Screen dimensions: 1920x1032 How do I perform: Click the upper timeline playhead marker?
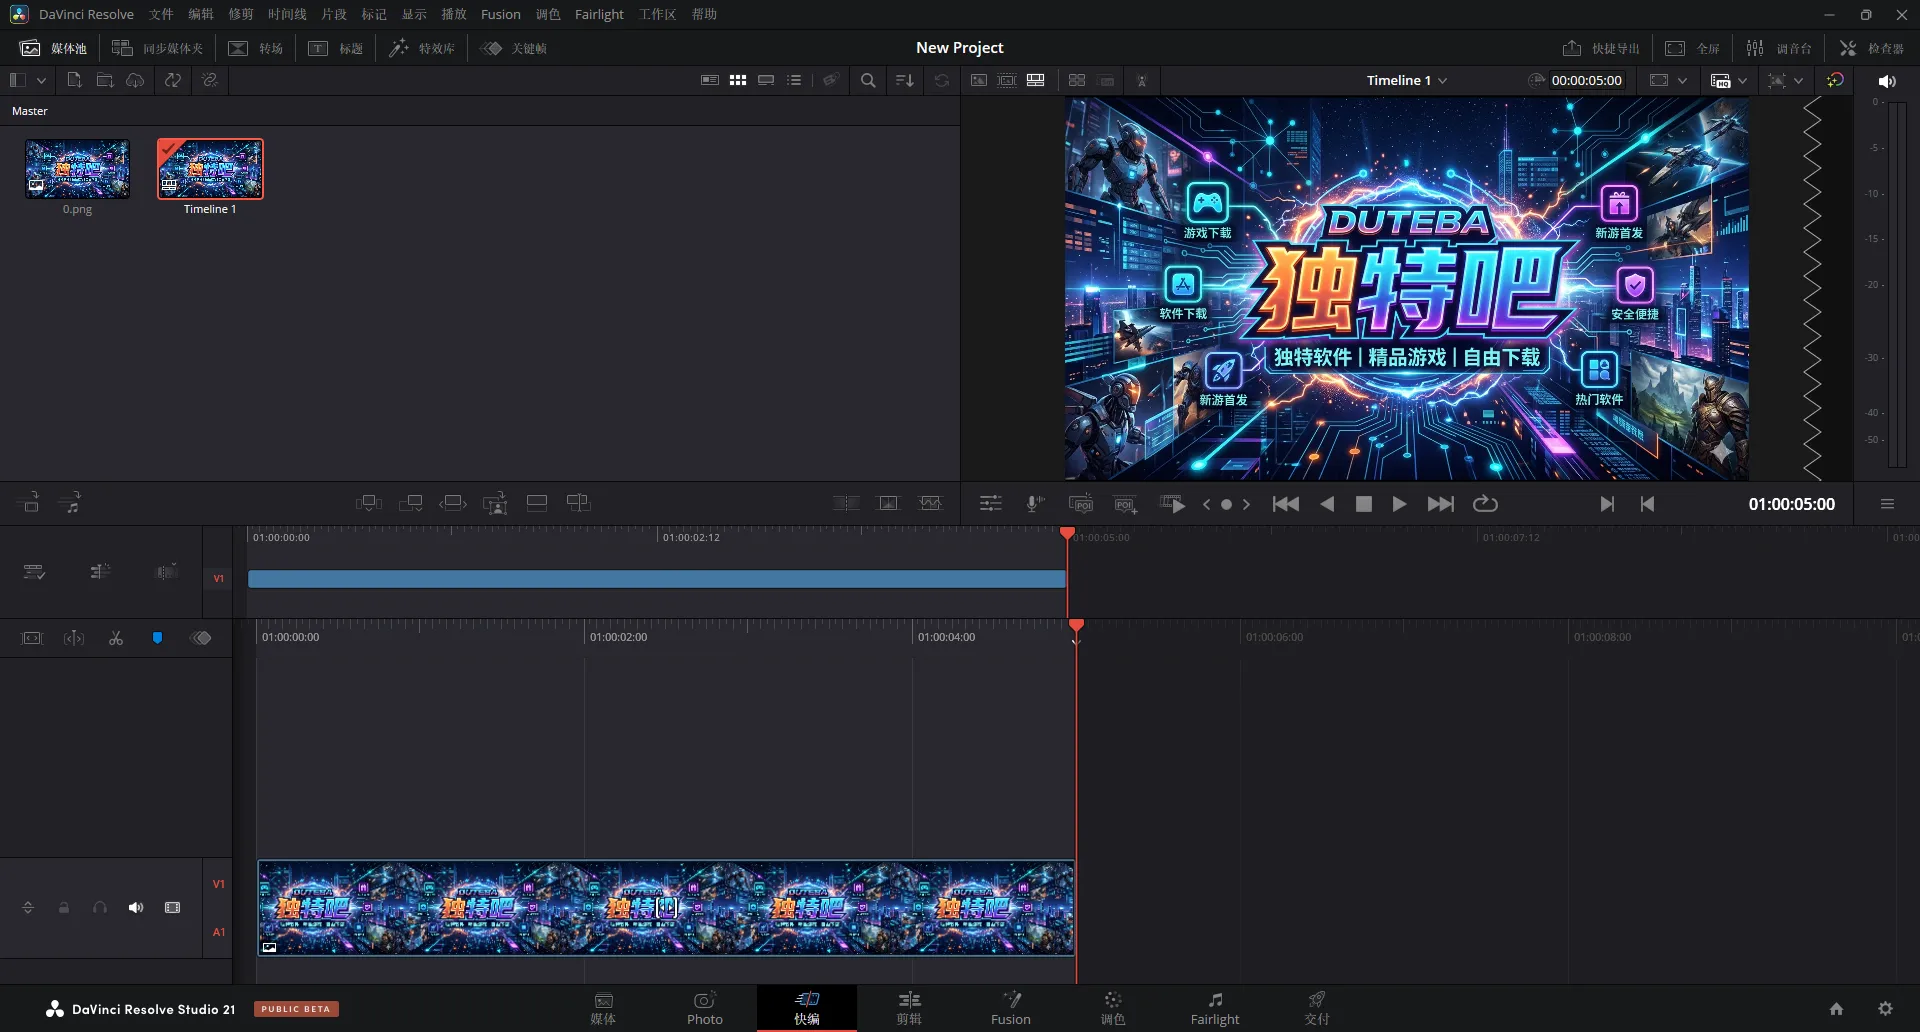pos(1067,534)
